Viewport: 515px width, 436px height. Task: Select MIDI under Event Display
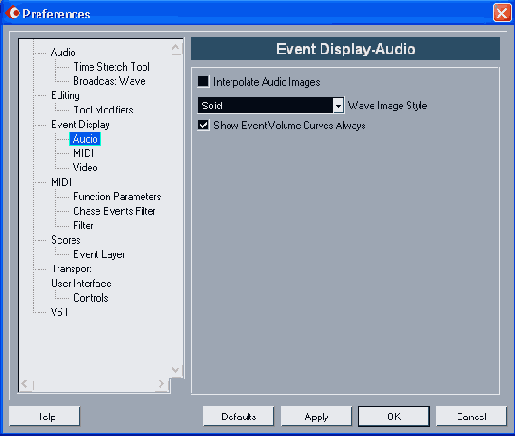[83, 153]
